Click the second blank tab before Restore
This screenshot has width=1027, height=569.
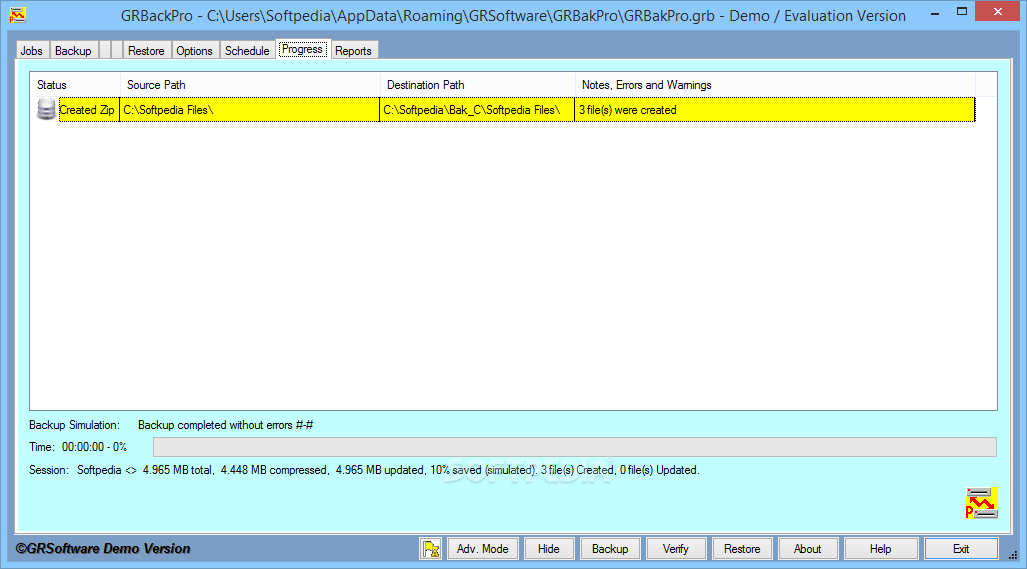coord(117,50)
